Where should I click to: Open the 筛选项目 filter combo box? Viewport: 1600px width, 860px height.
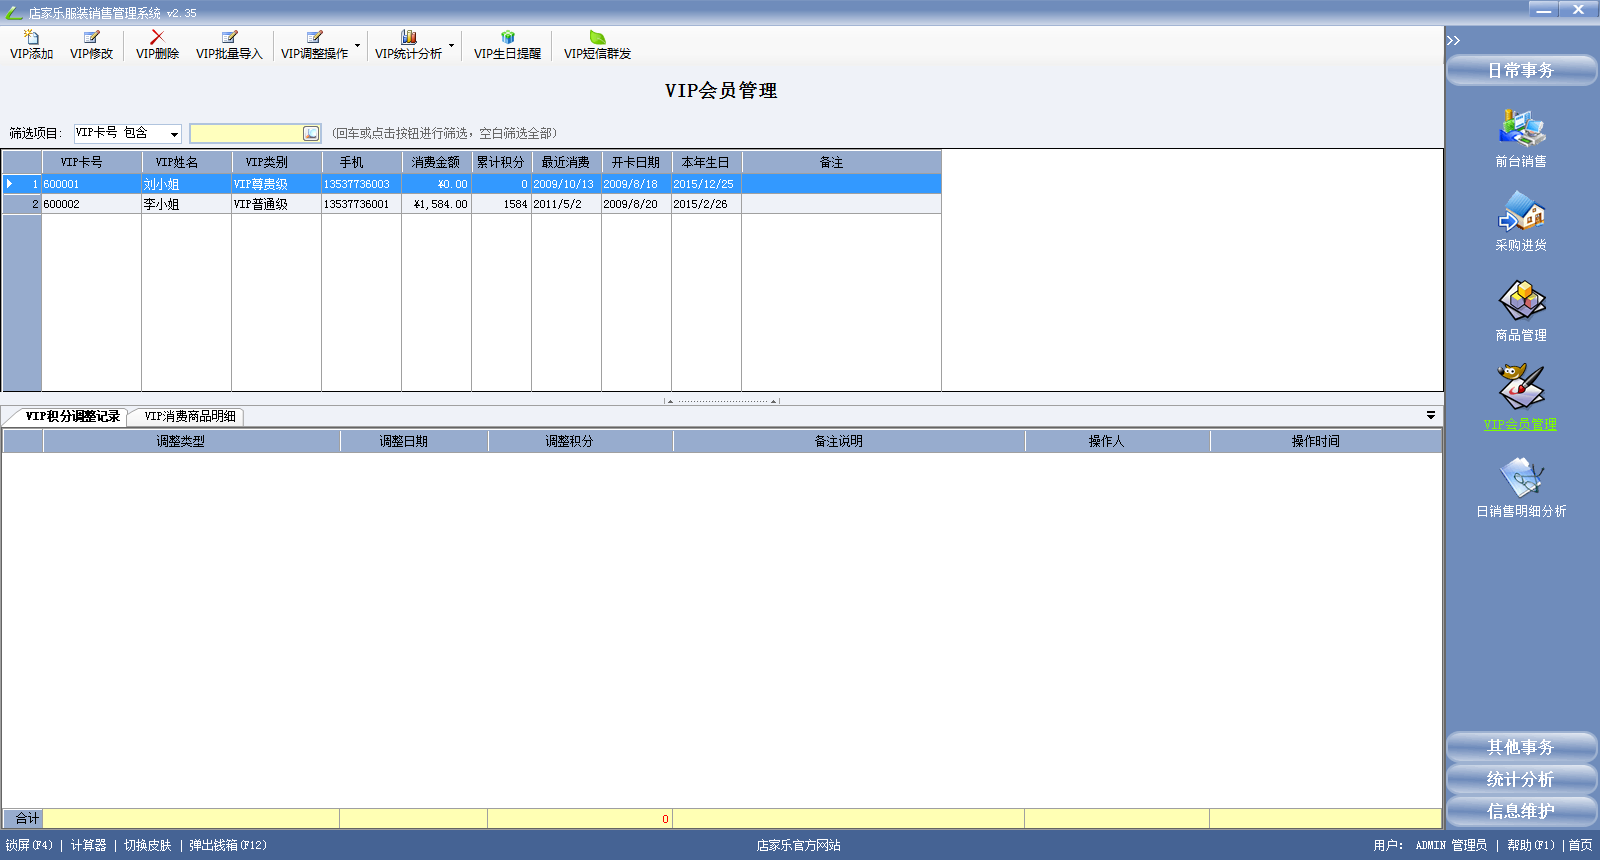[128, 133]
